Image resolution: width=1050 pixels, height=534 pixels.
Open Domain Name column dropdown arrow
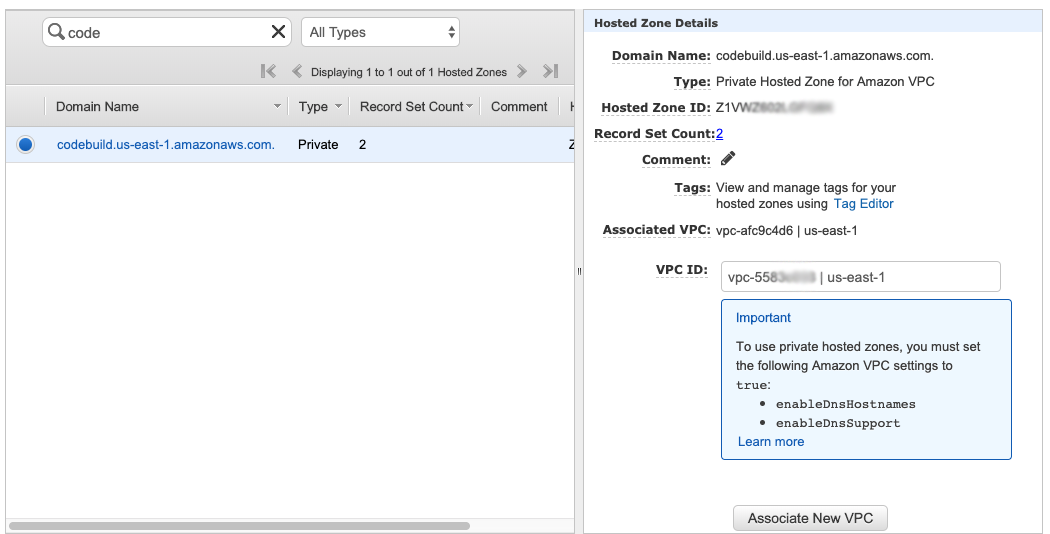point(277,107)
